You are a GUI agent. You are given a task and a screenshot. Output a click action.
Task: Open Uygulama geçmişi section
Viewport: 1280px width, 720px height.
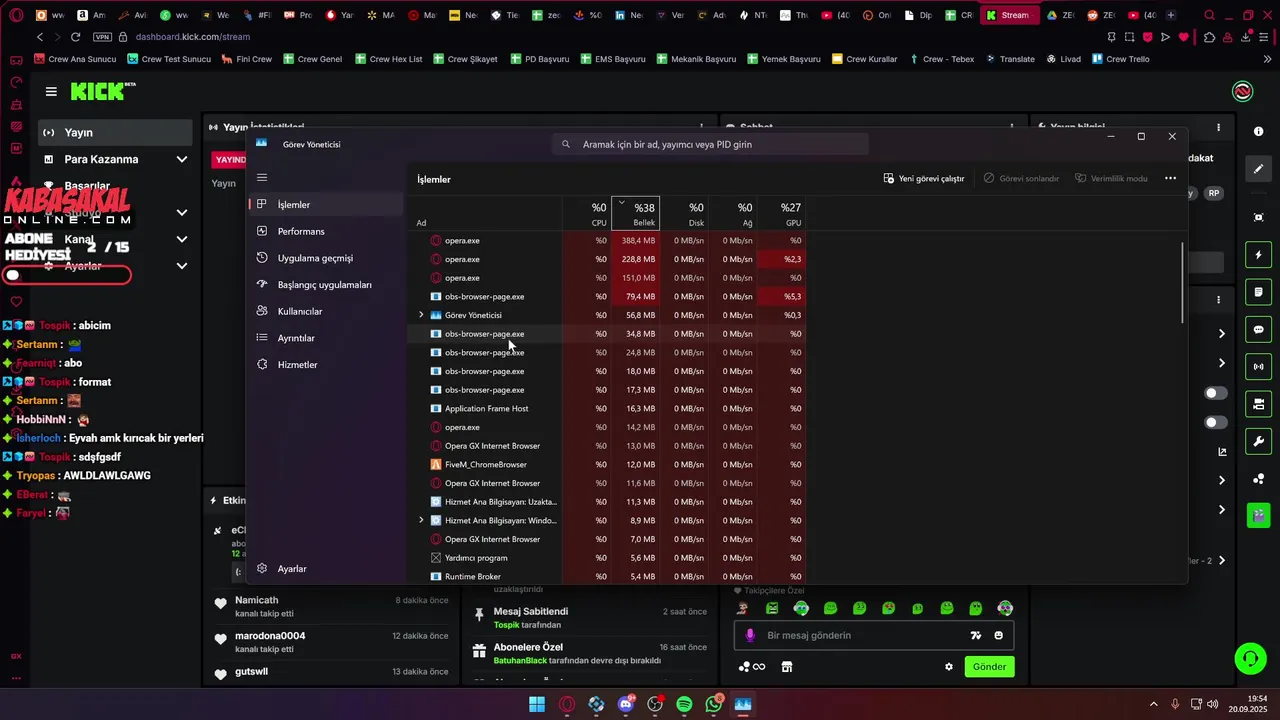click(x=326, y=258)
